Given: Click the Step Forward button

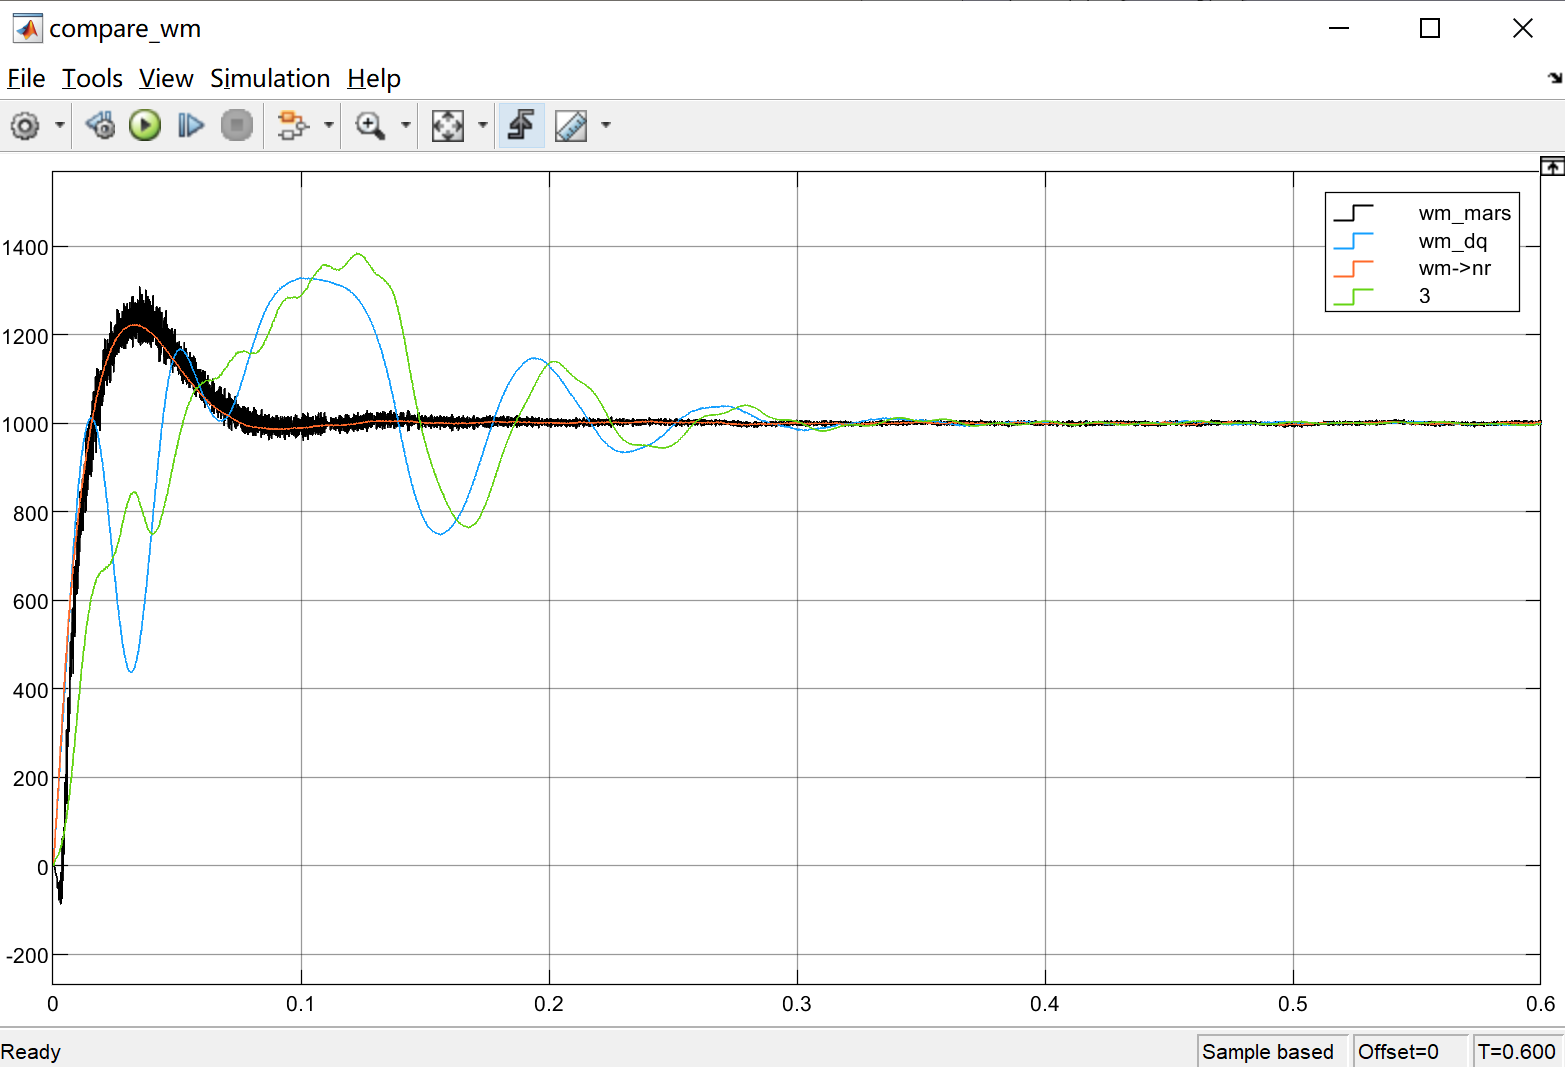Looking at the screenshot, I should point(190,126).
